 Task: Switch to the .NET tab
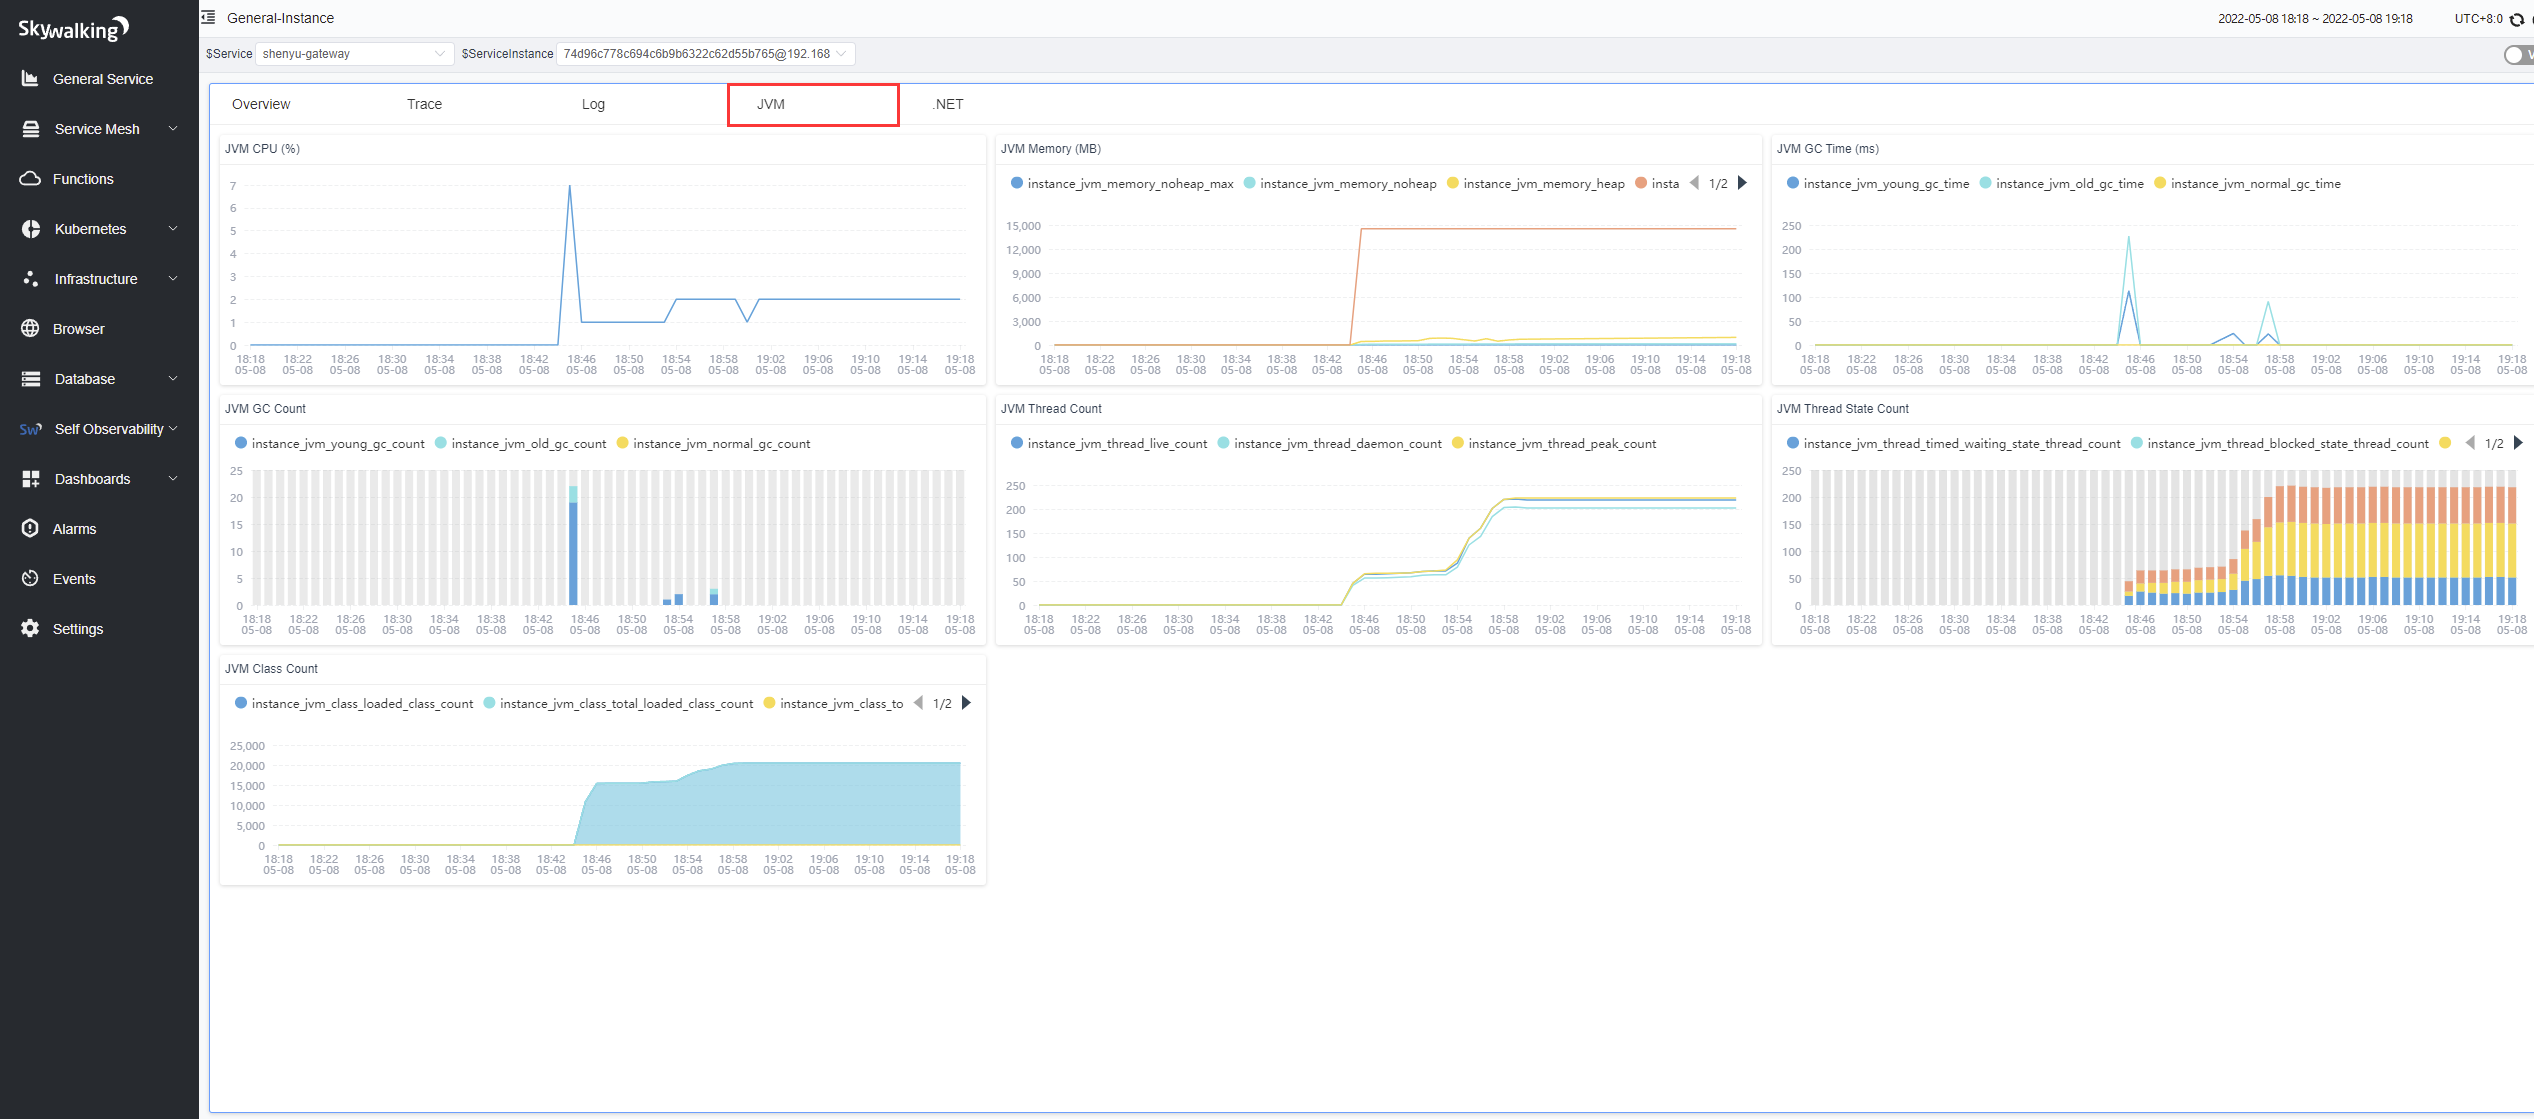coord(947,104)
